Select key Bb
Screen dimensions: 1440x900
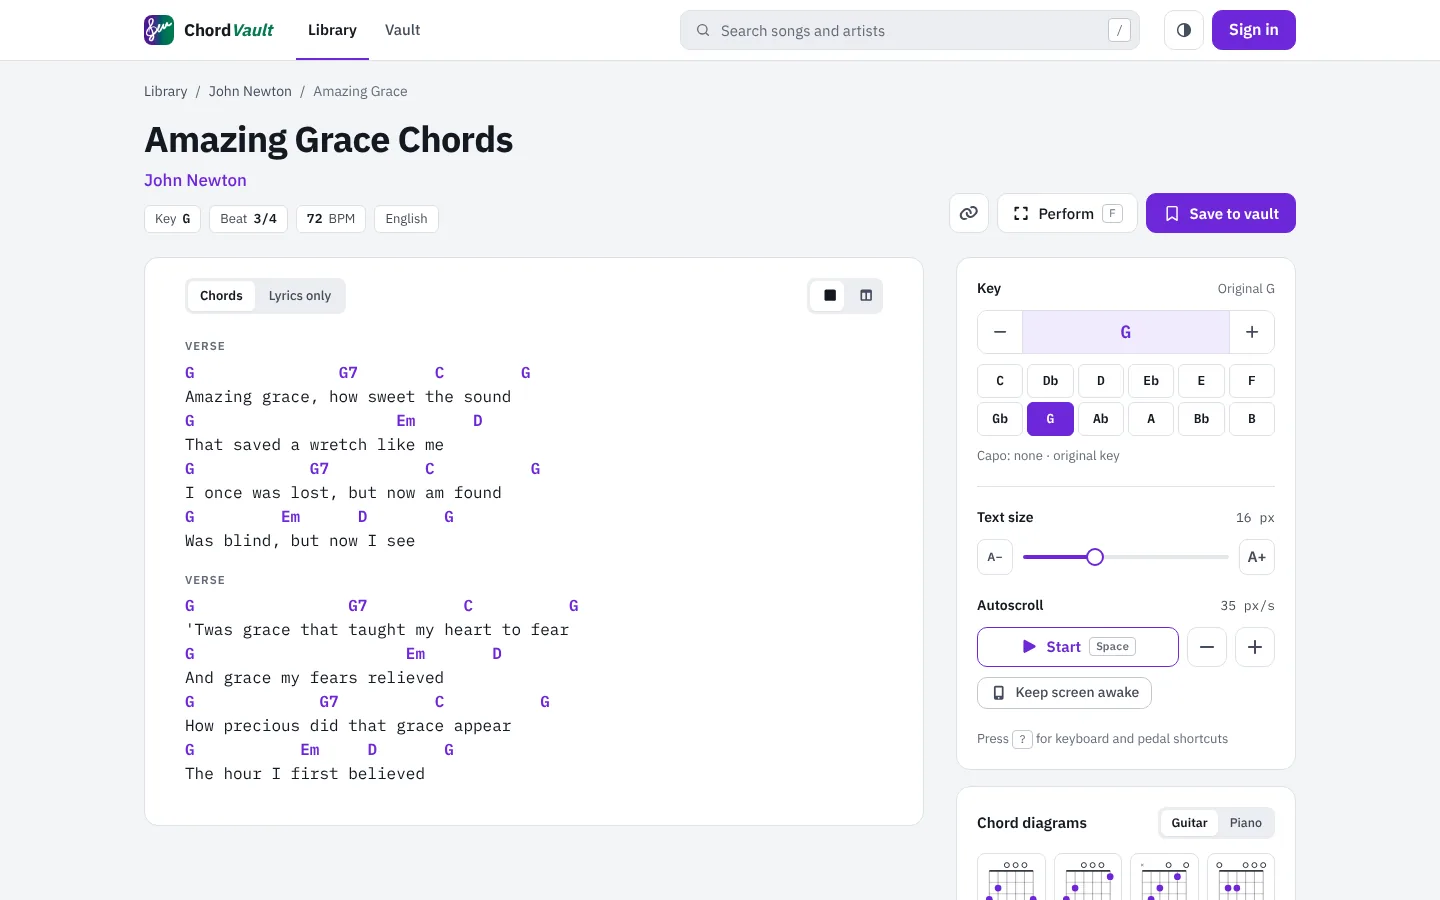click(1201, 419)
